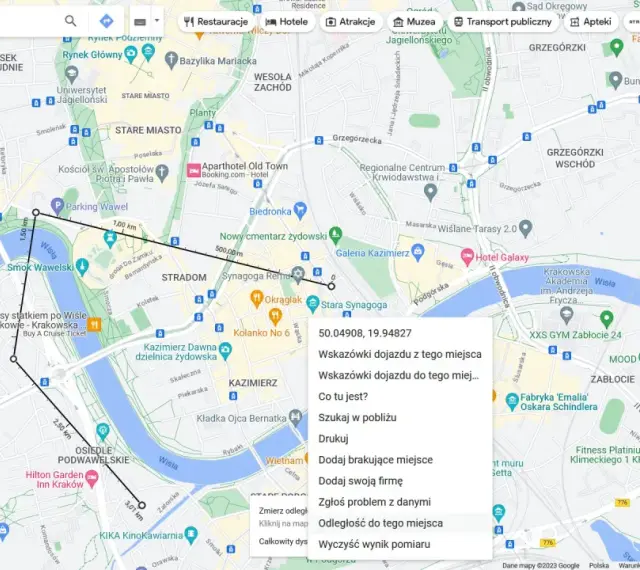Click the XXS GYM Zabłocie 24 pin

point(607,319)
